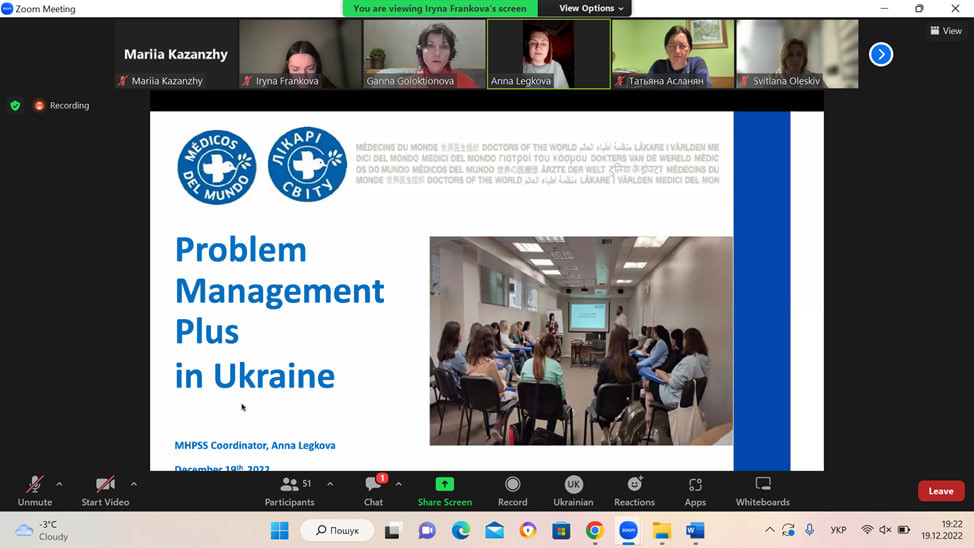Click the Médicos del Mundo logo
Screen dimensions: 974x548
click(217, 167)
